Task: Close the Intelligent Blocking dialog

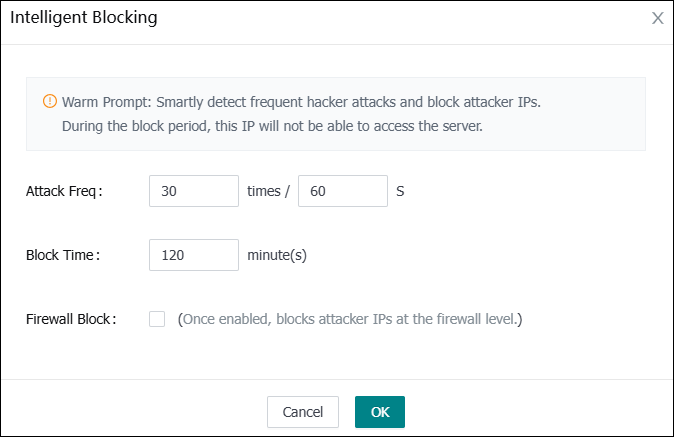Action: (x=657, y=19)
